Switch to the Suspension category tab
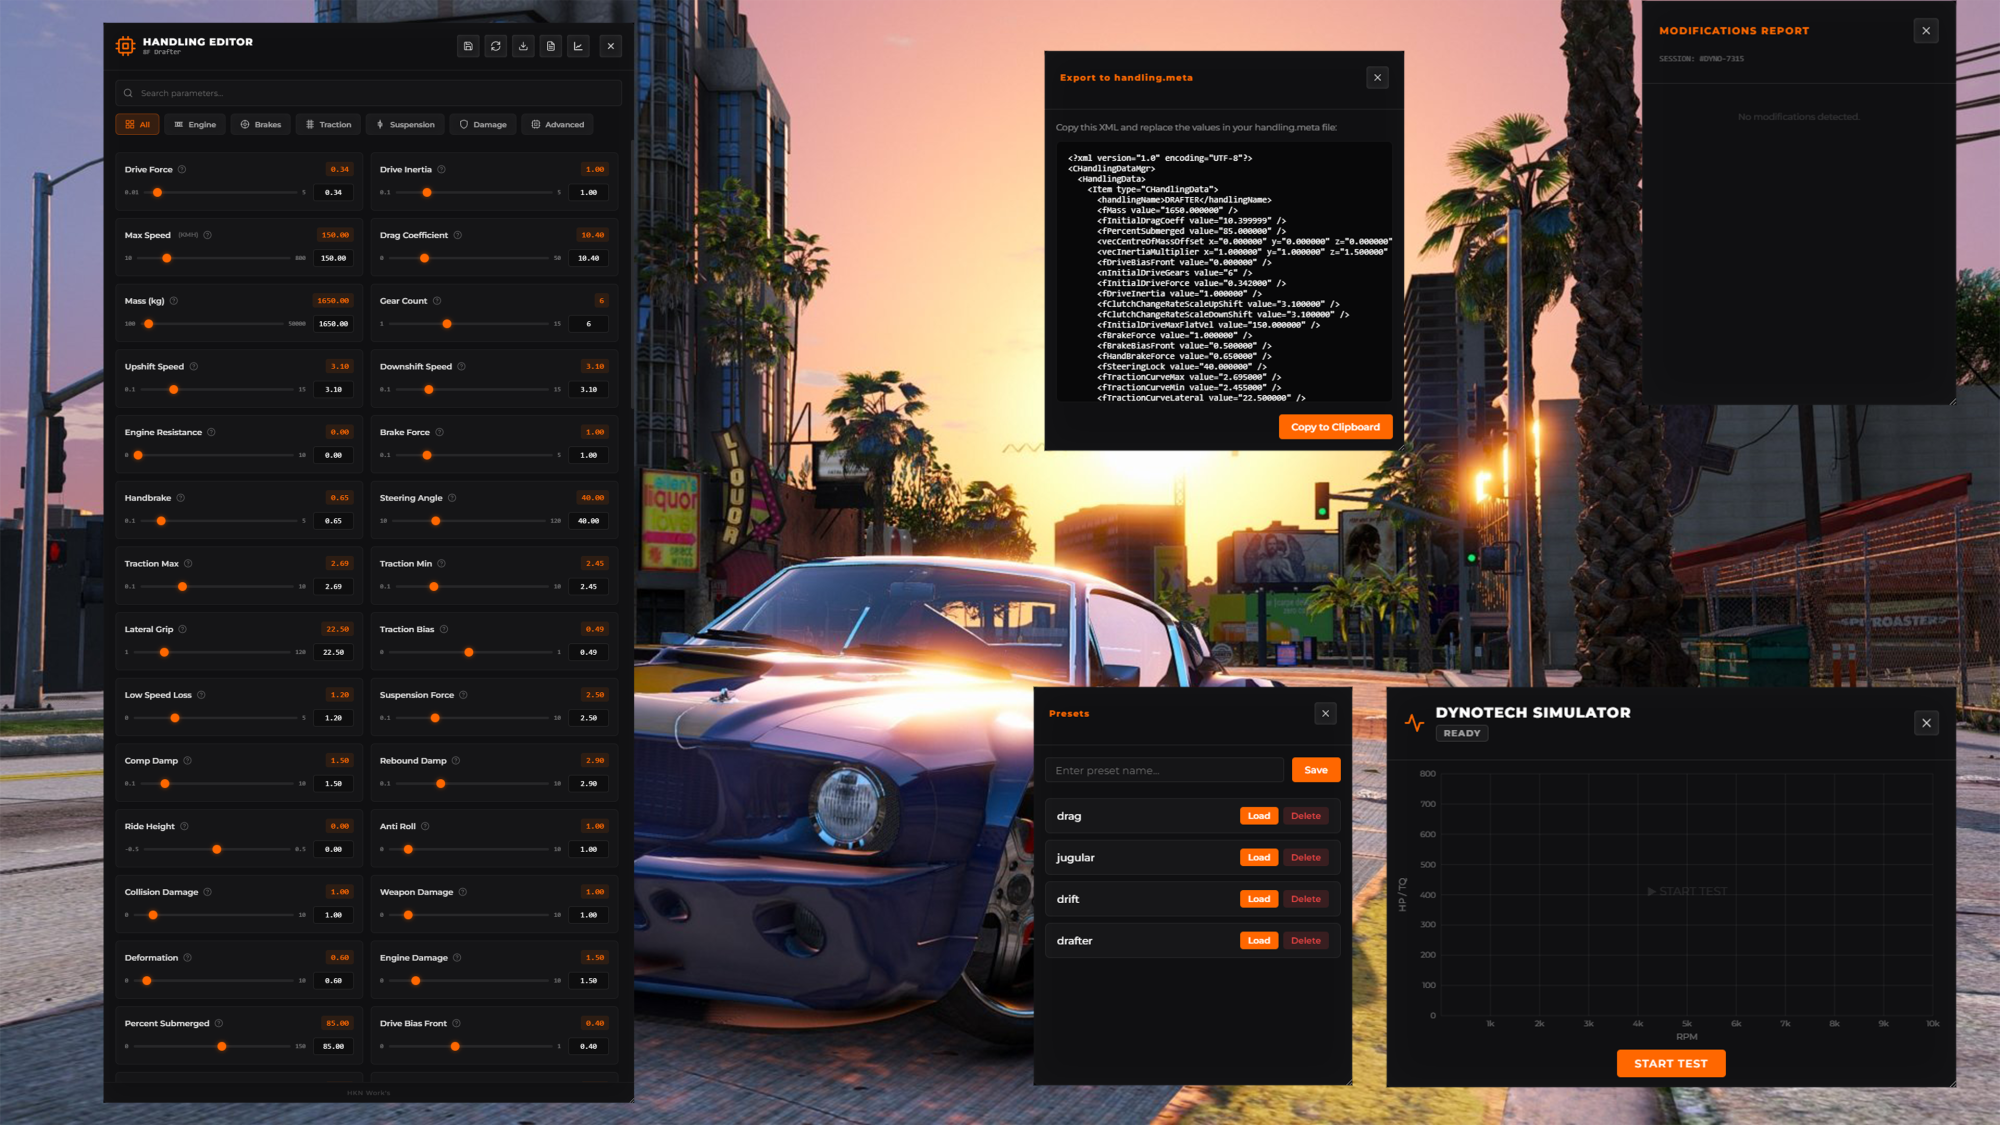Image resolution: width=2000 pixels, height=1125 pixels. point(405,125)
